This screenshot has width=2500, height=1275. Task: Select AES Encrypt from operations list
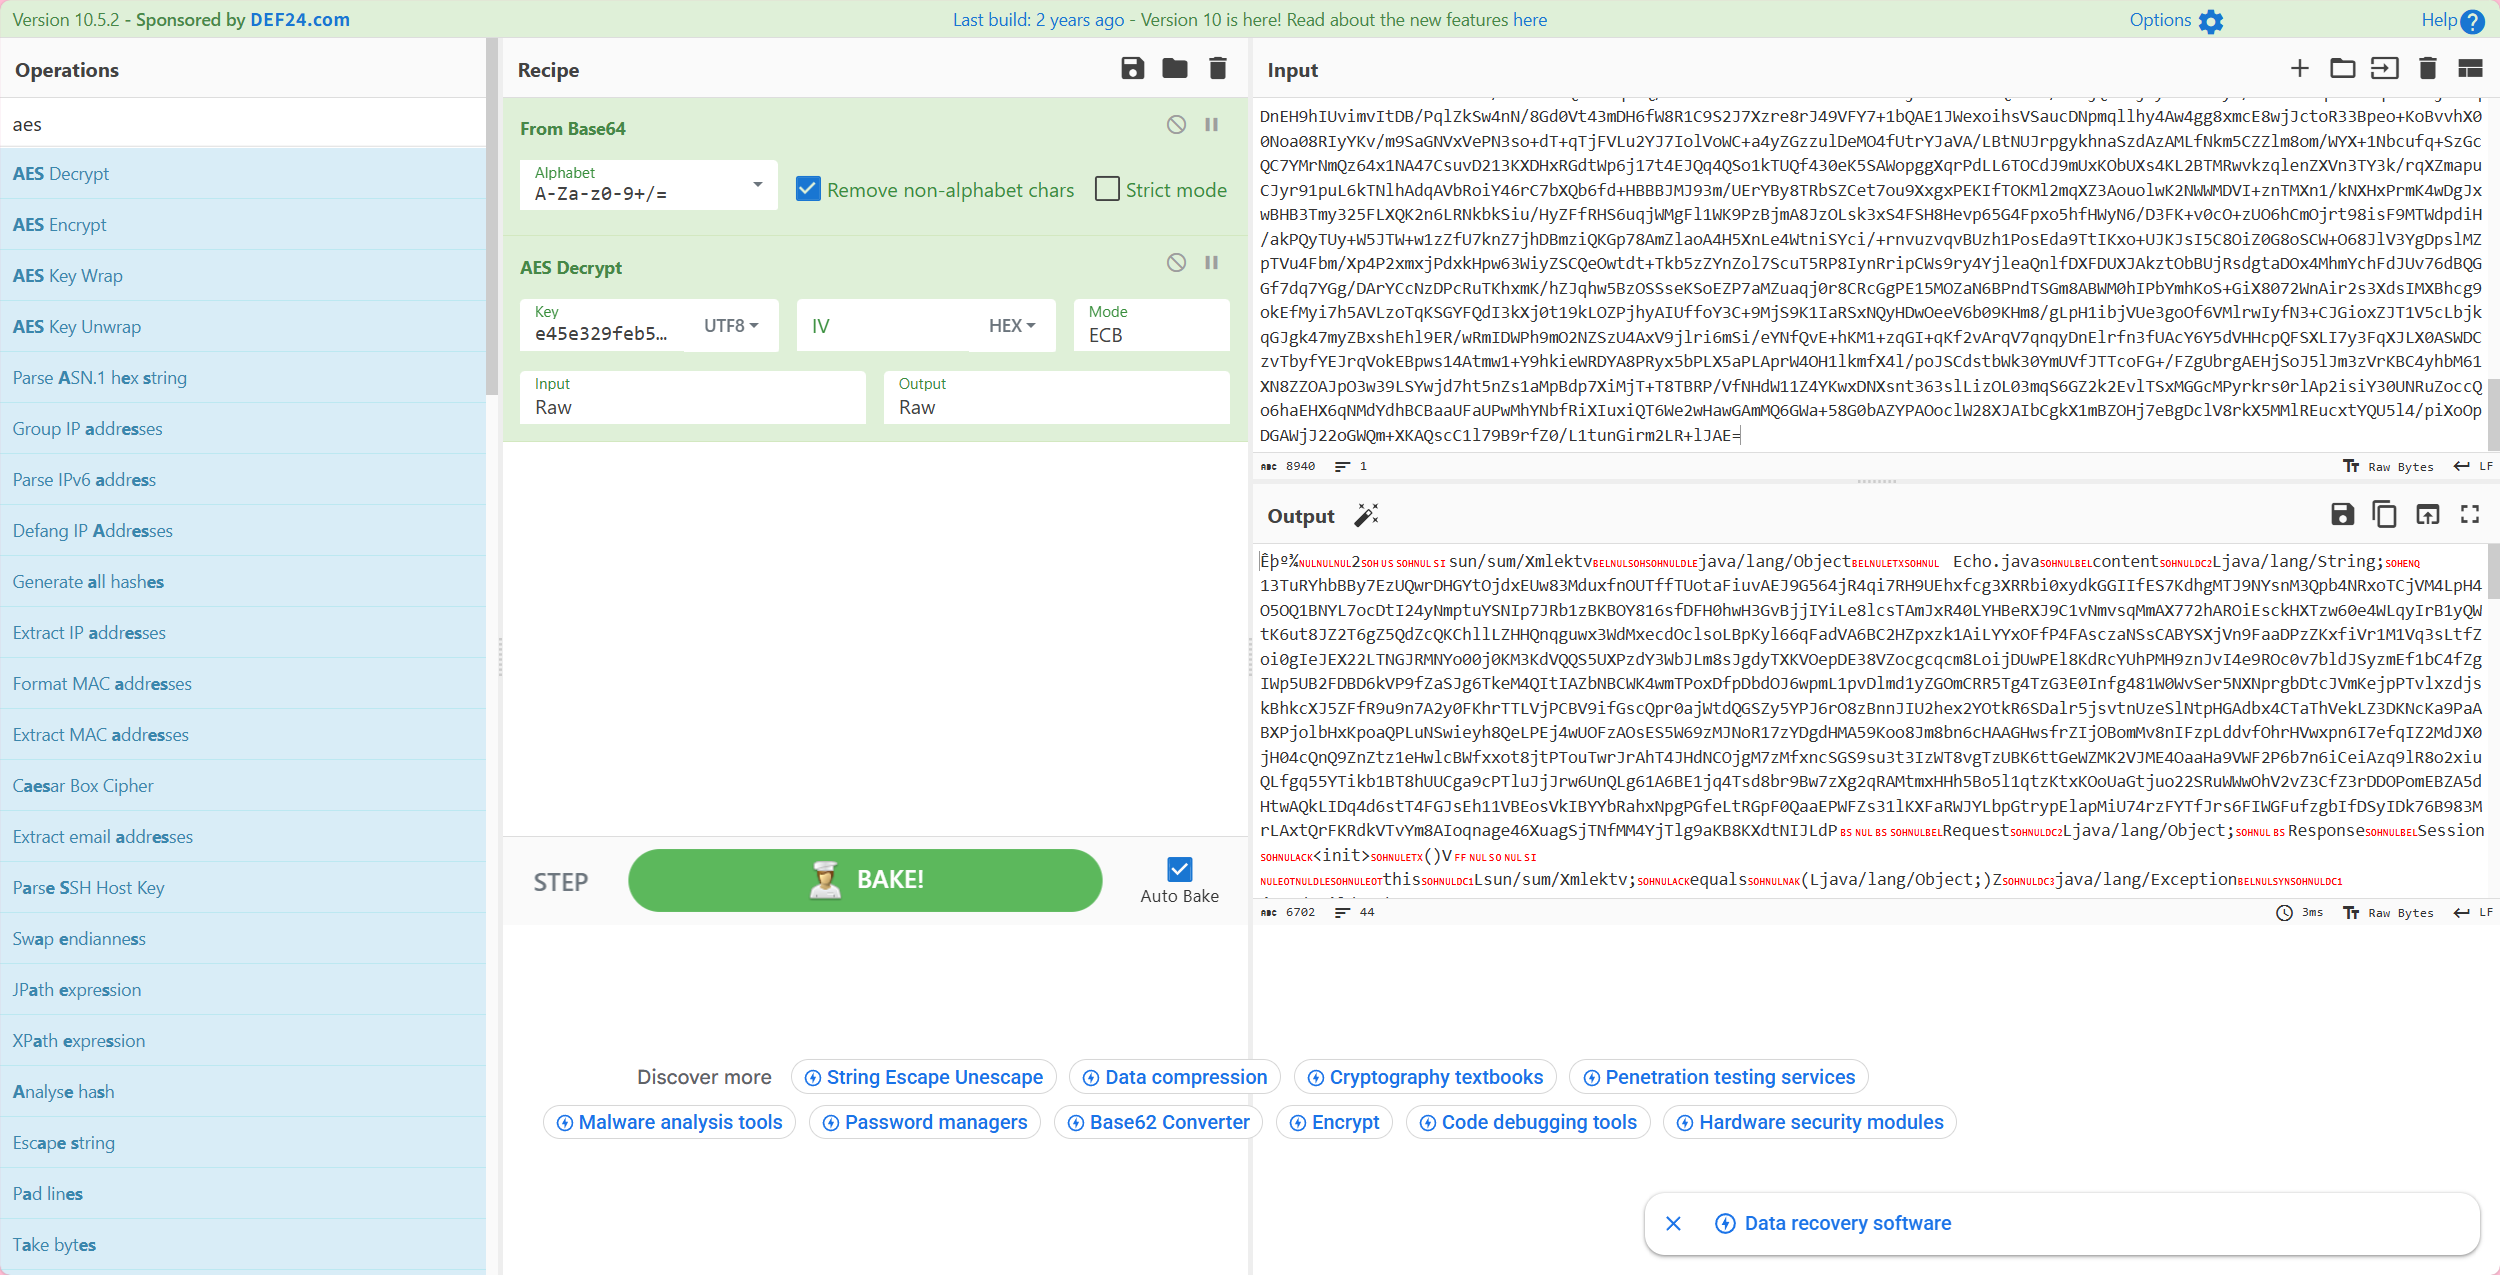point(60,225)
